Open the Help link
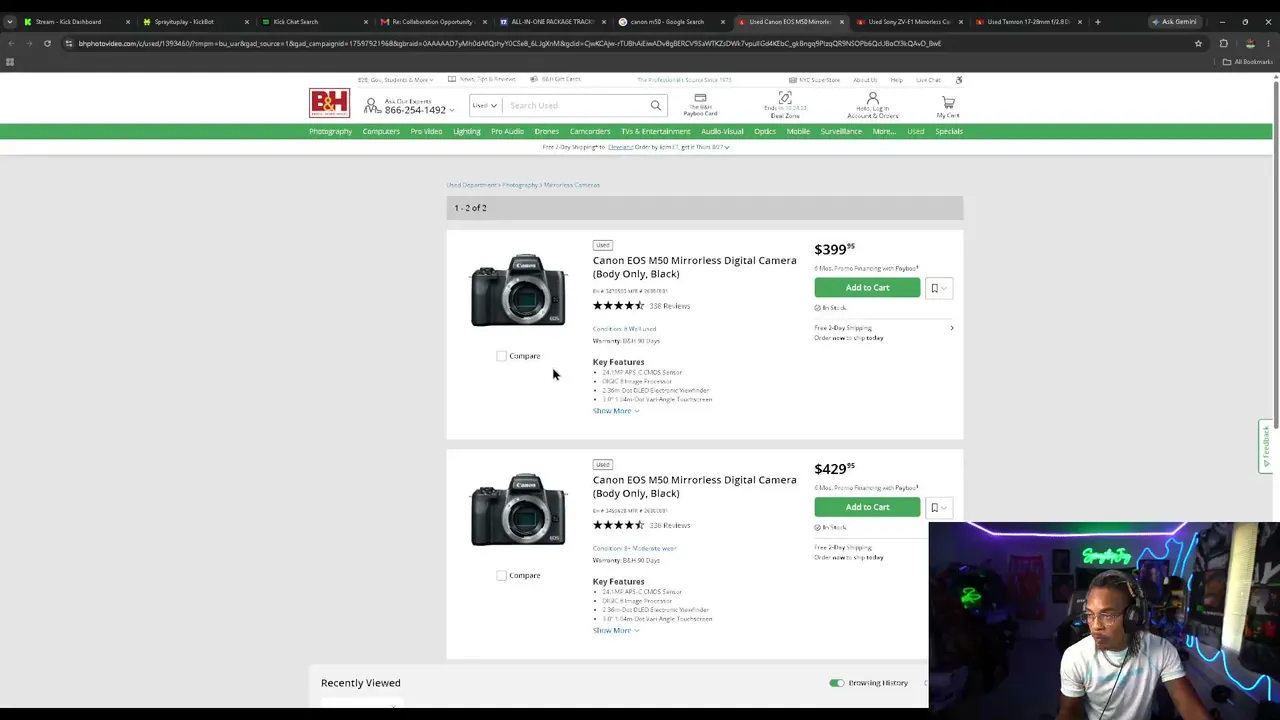1280x720 pixels. [x=896, y=80]
